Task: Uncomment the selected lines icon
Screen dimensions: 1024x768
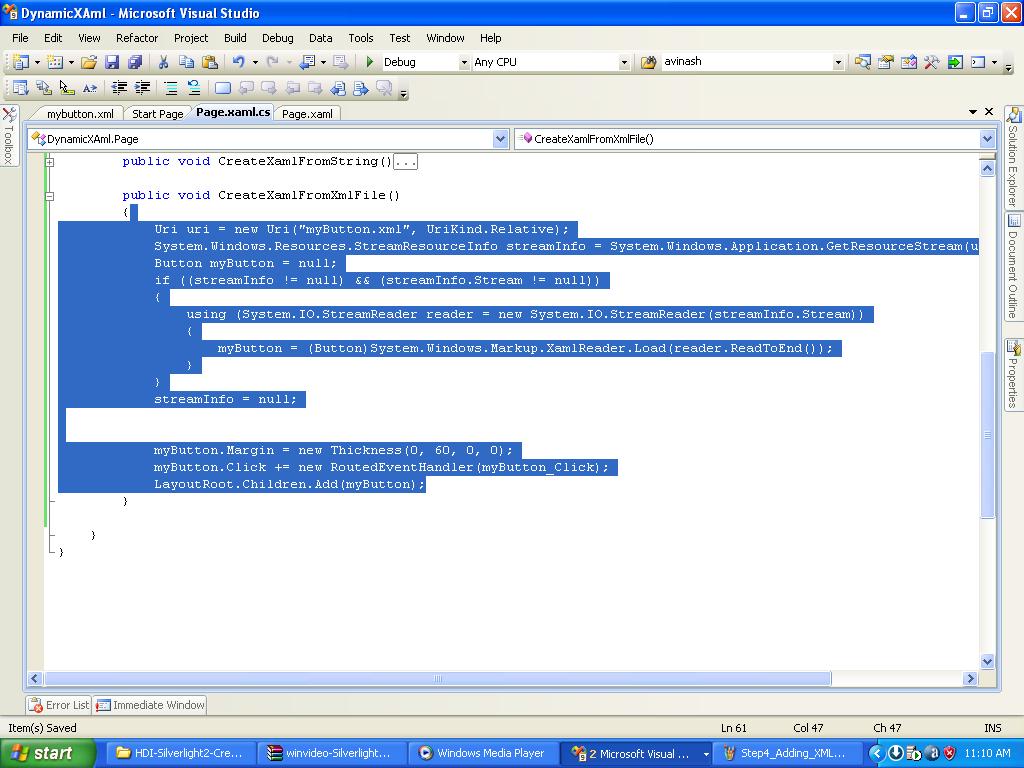Action: point(194,88)
